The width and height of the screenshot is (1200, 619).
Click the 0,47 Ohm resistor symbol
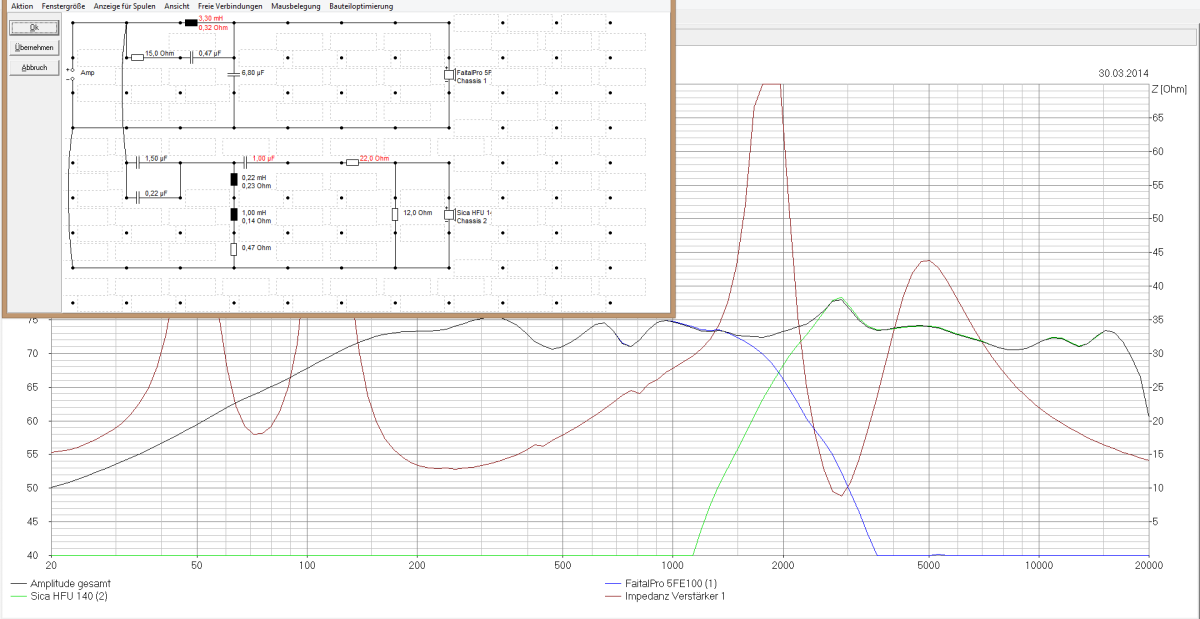click(234, 249)
